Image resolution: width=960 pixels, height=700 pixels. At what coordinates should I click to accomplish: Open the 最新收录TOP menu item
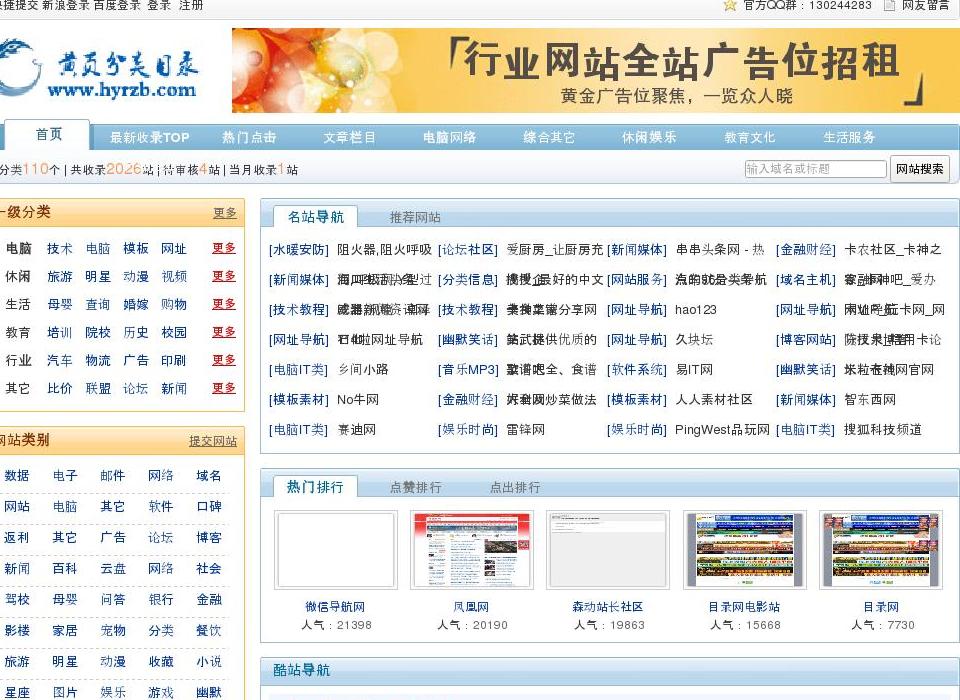pyautogui.click(x=149, y=138)
